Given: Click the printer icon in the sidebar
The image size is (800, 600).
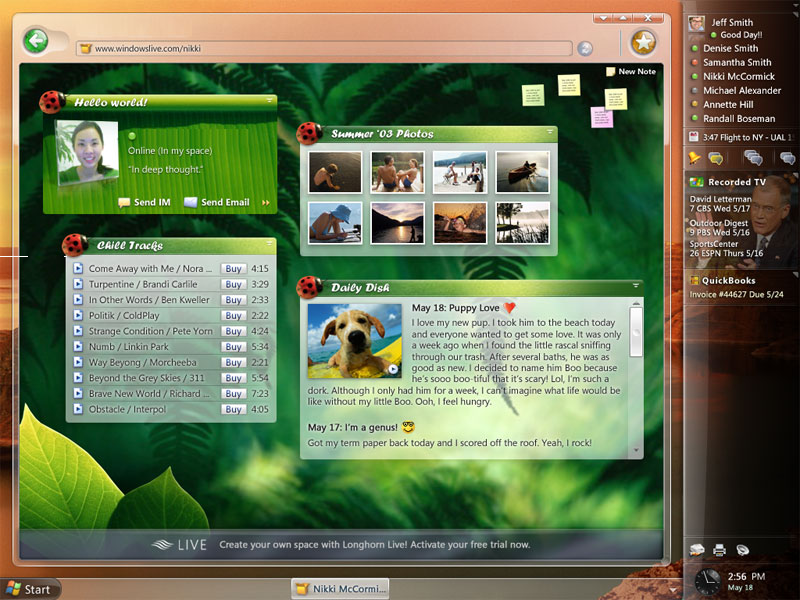Looking at the screenshot, I should pyautogui.click(x=719, y=550).
